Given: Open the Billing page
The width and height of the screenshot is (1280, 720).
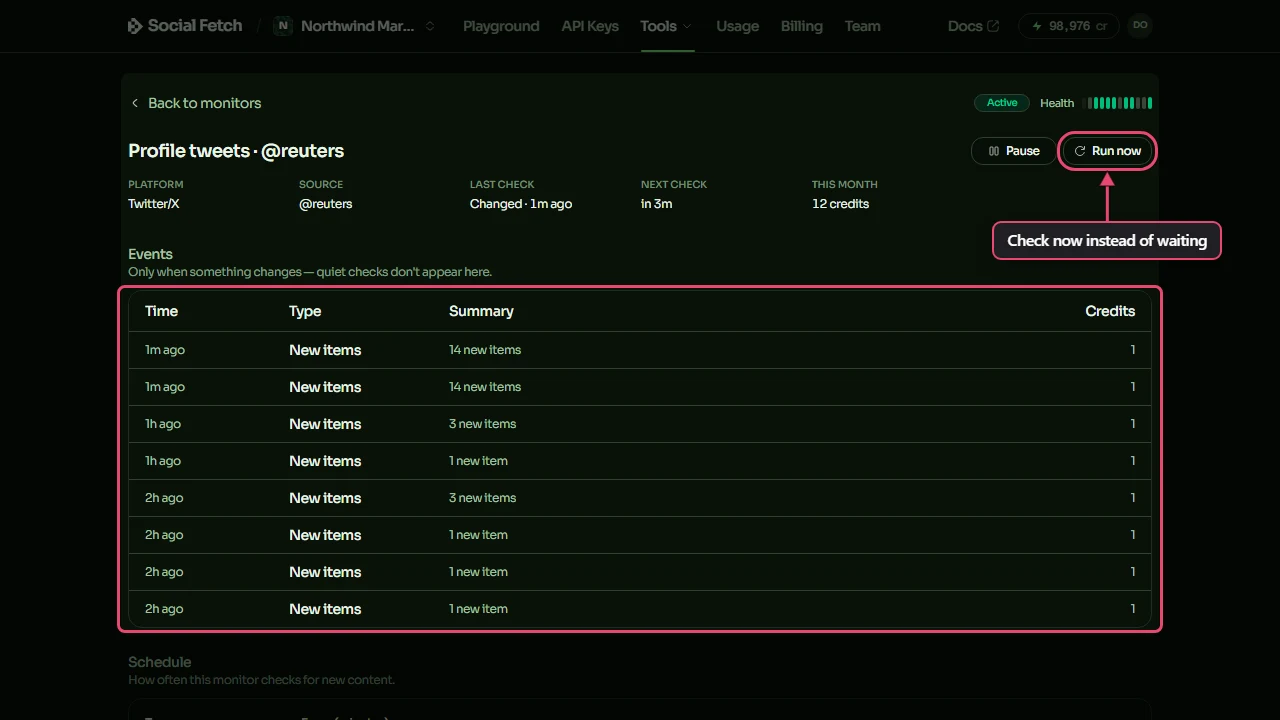Looking at the screenshot, I should tap(801, 26).
